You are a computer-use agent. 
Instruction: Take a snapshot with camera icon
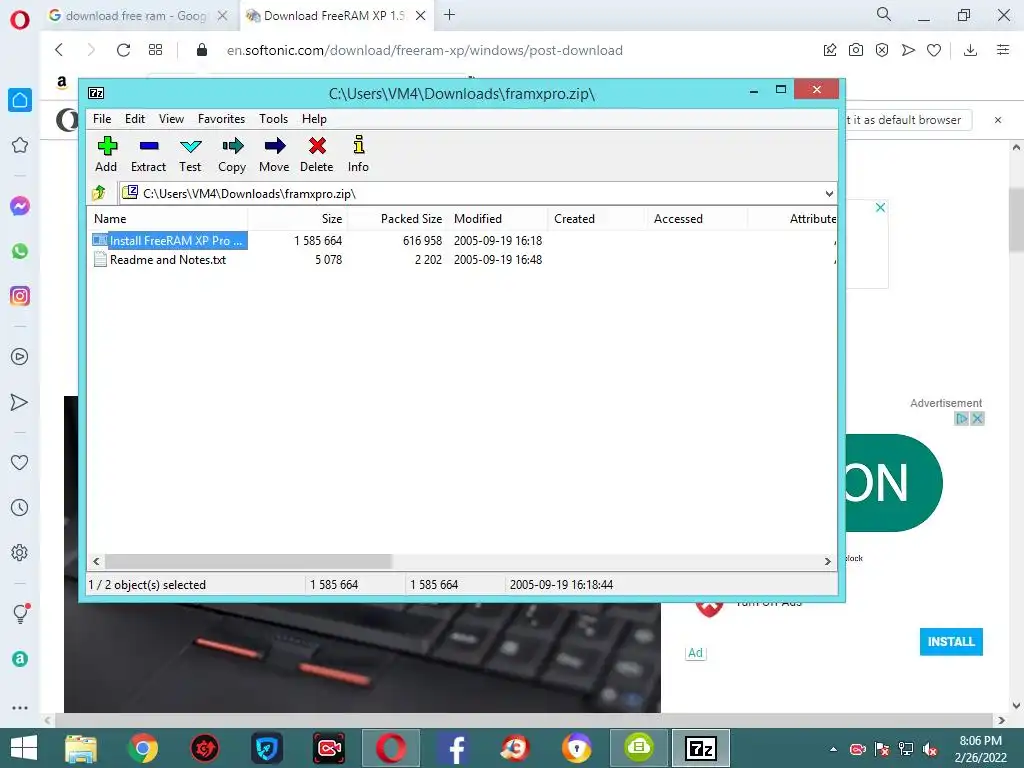[856, 50]
